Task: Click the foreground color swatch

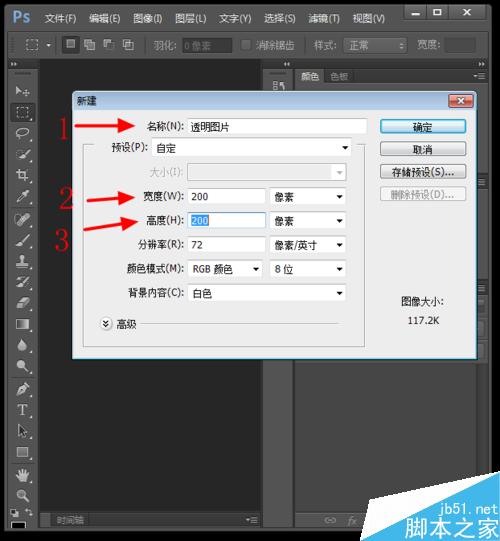Action: click(18, 525)
